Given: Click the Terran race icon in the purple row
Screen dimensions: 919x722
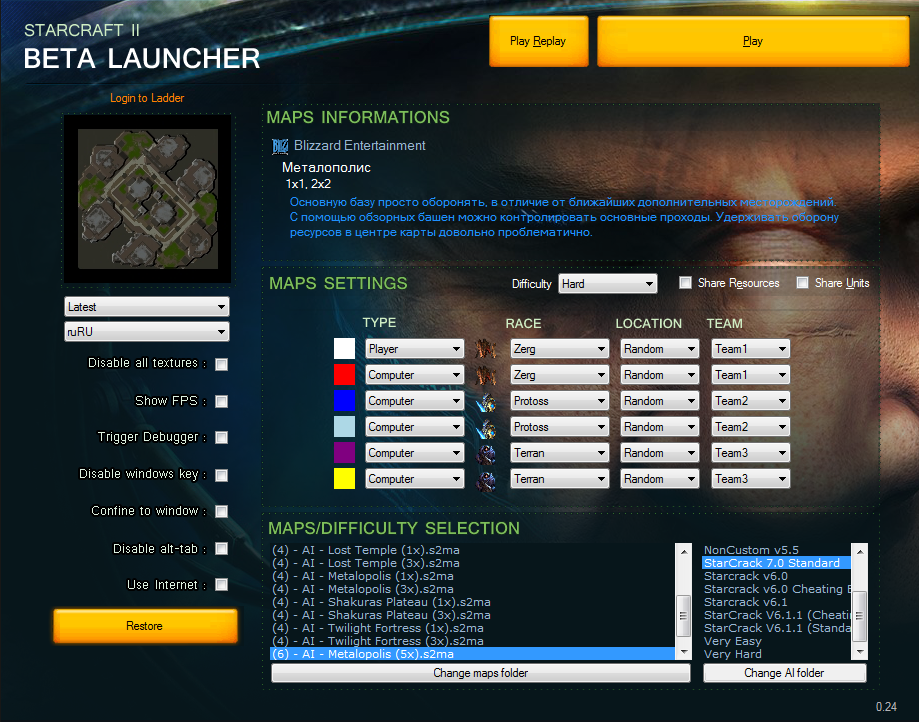Looking at the screenshot, I should (x=485, y=453).
